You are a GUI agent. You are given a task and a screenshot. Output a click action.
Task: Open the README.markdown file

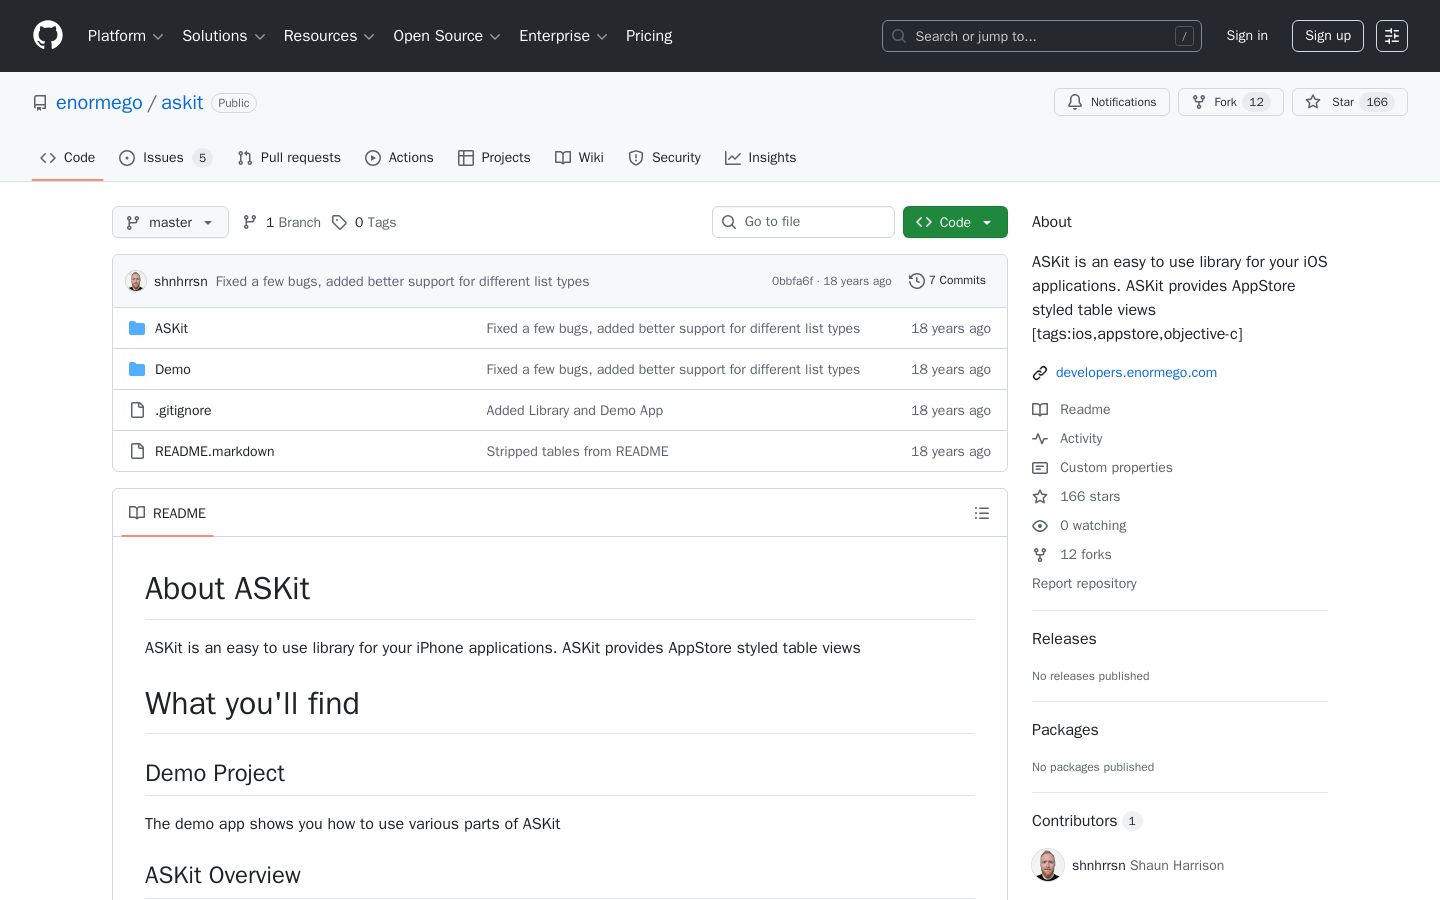[215, 451]
